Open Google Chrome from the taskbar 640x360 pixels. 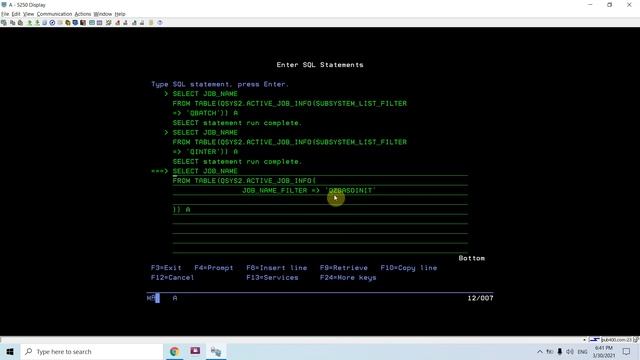175,351
